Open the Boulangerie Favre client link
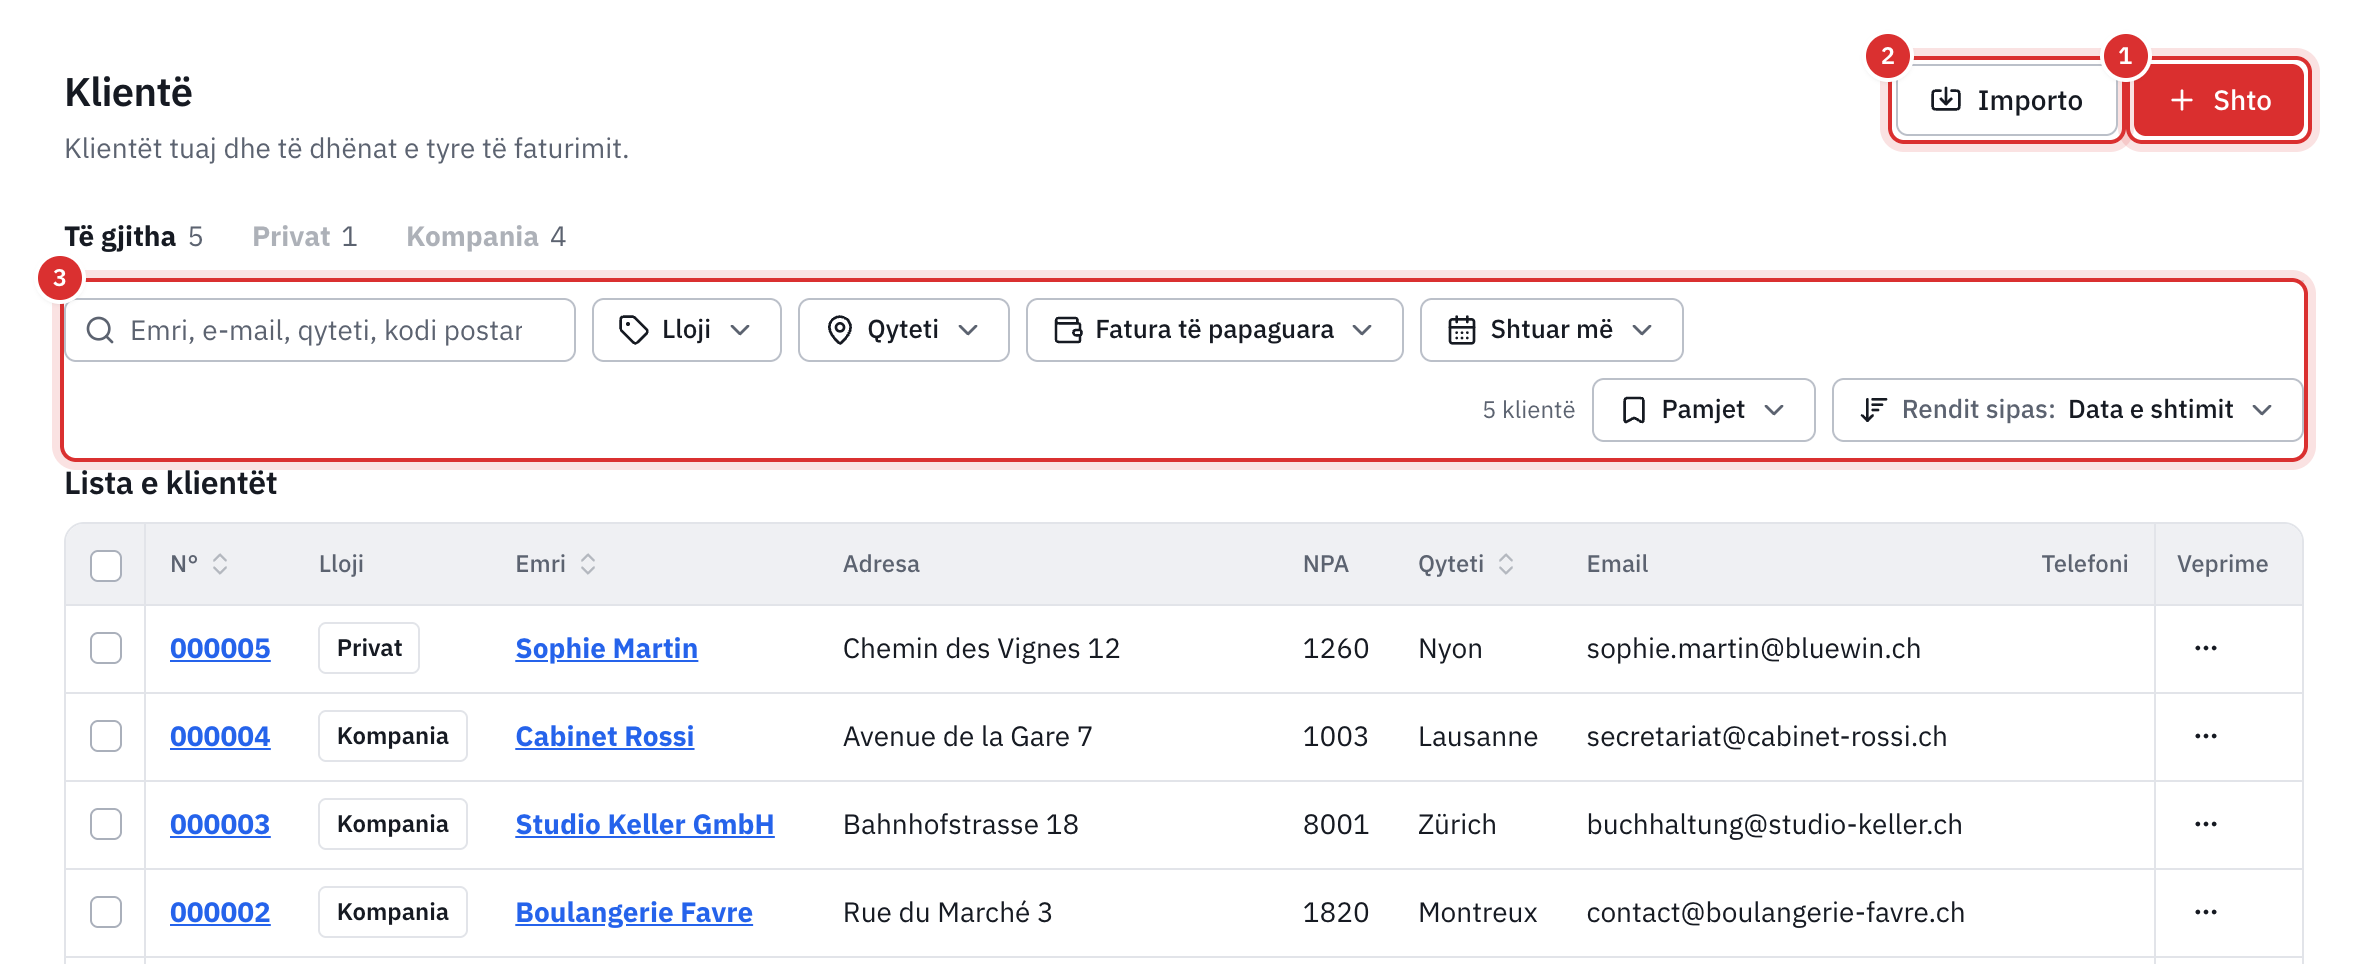Screen dimensions: 2368x964 point(634,913)
